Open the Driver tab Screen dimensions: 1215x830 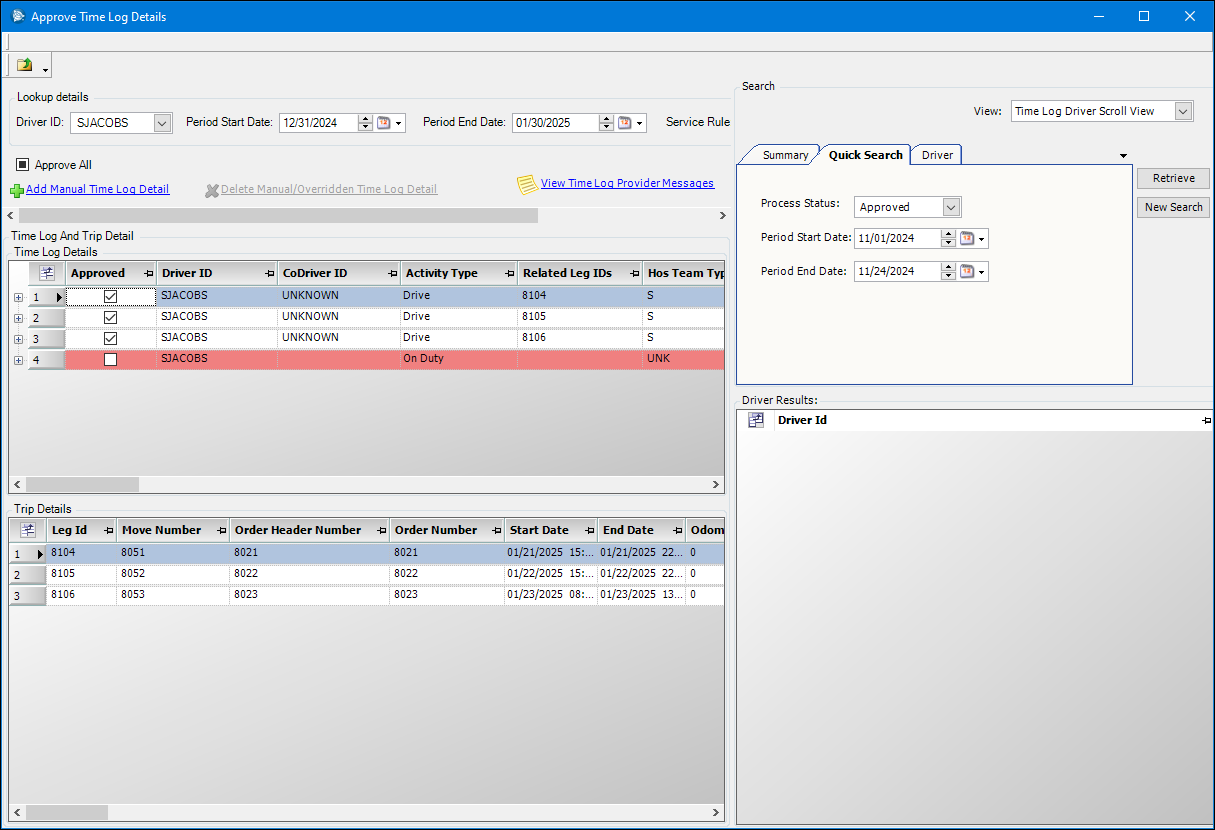click(937, 155)
